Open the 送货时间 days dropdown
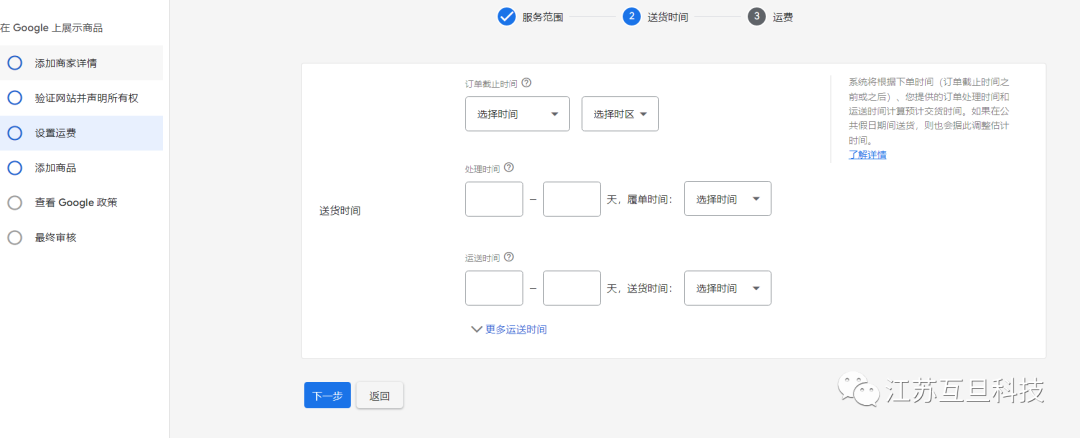Viewport: 1080px width, 438px height. 727,288
